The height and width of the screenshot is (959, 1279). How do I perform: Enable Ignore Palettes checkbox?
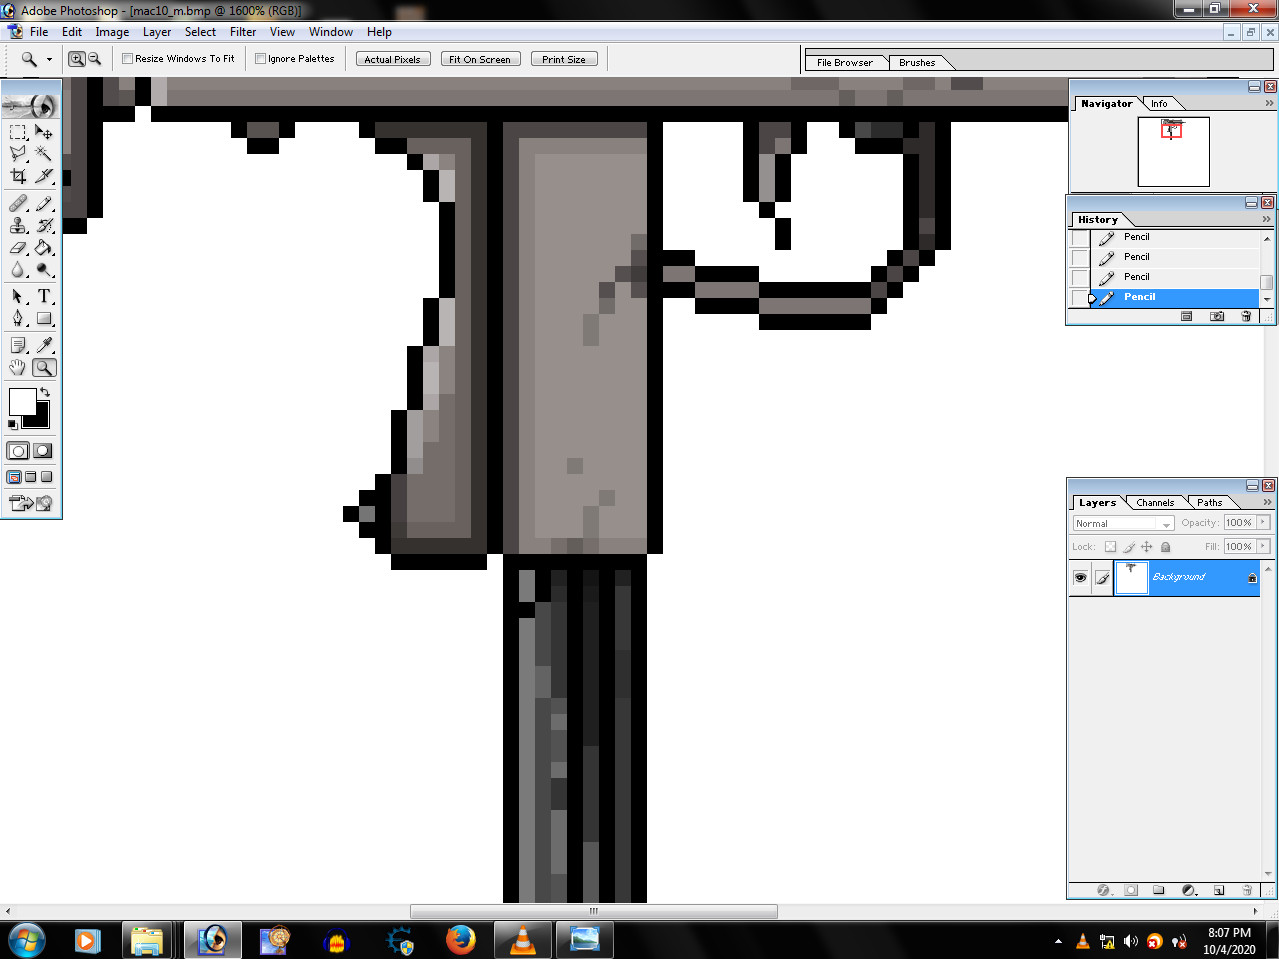[x=260, y=59]
